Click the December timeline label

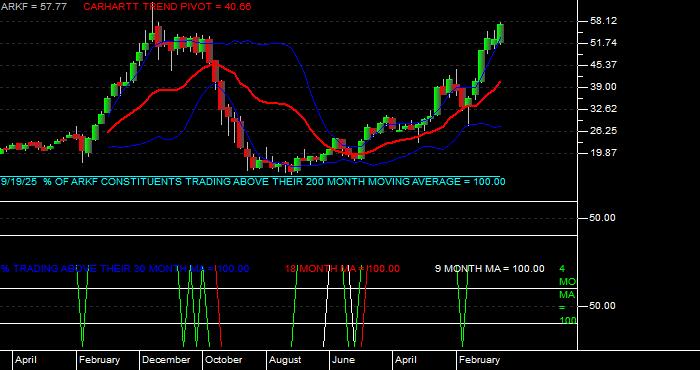click(167, 360)
